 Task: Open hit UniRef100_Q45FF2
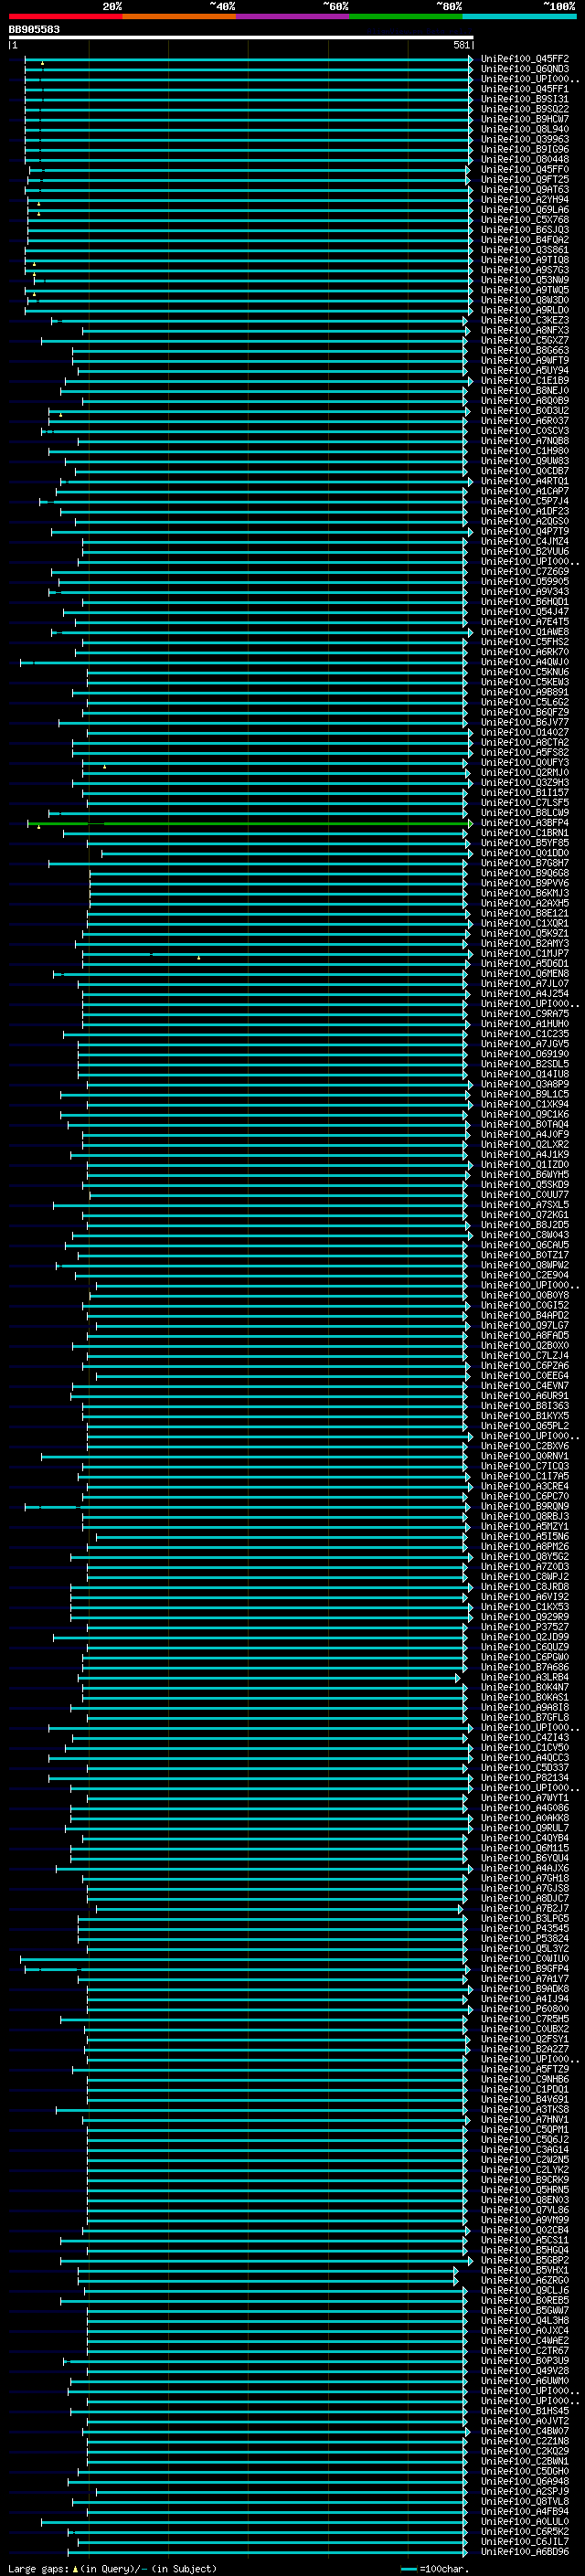[525, 59]
